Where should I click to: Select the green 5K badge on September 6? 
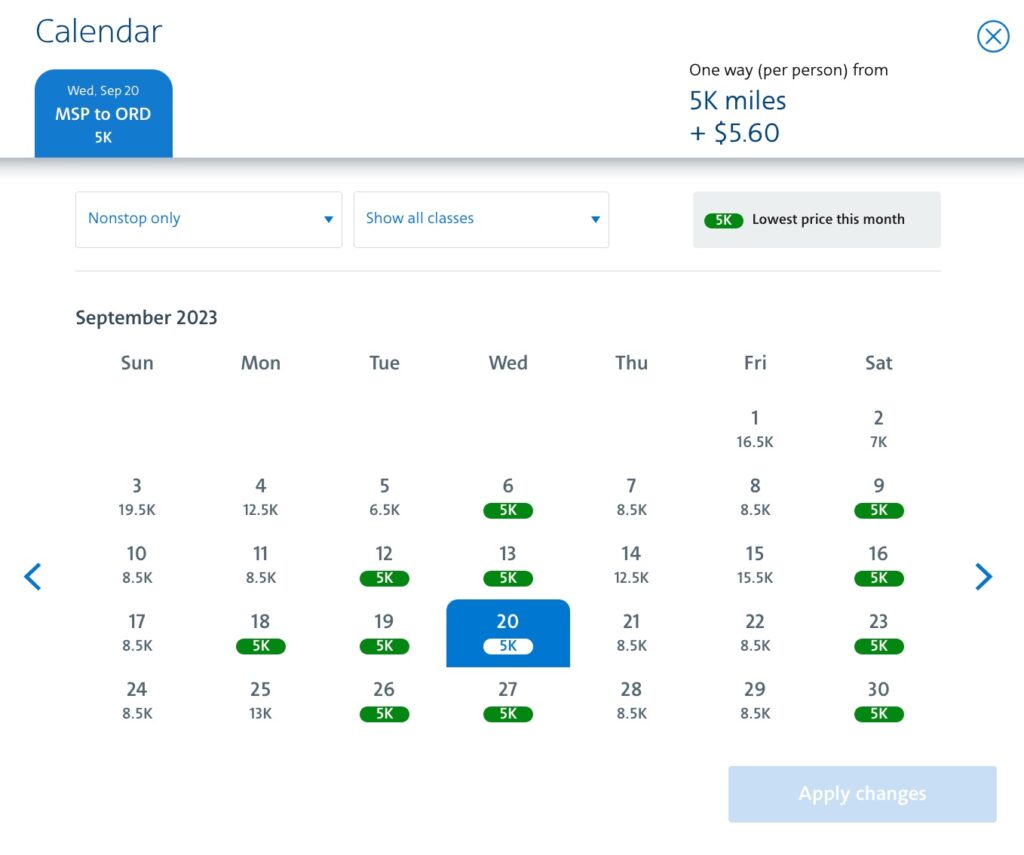tap(508, 510)
